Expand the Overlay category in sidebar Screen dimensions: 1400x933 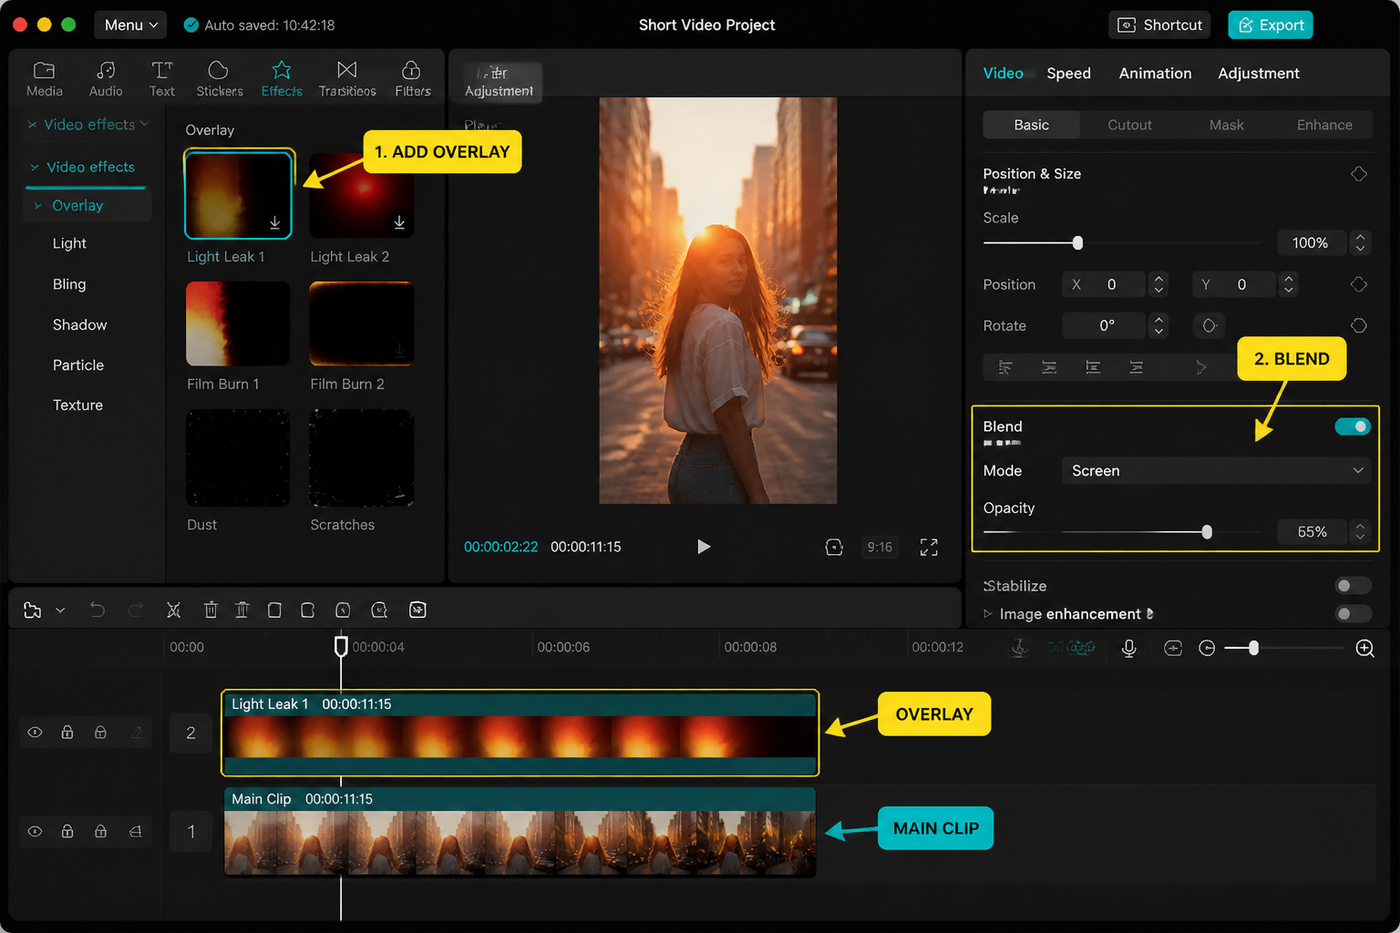[x=38, y=206]
